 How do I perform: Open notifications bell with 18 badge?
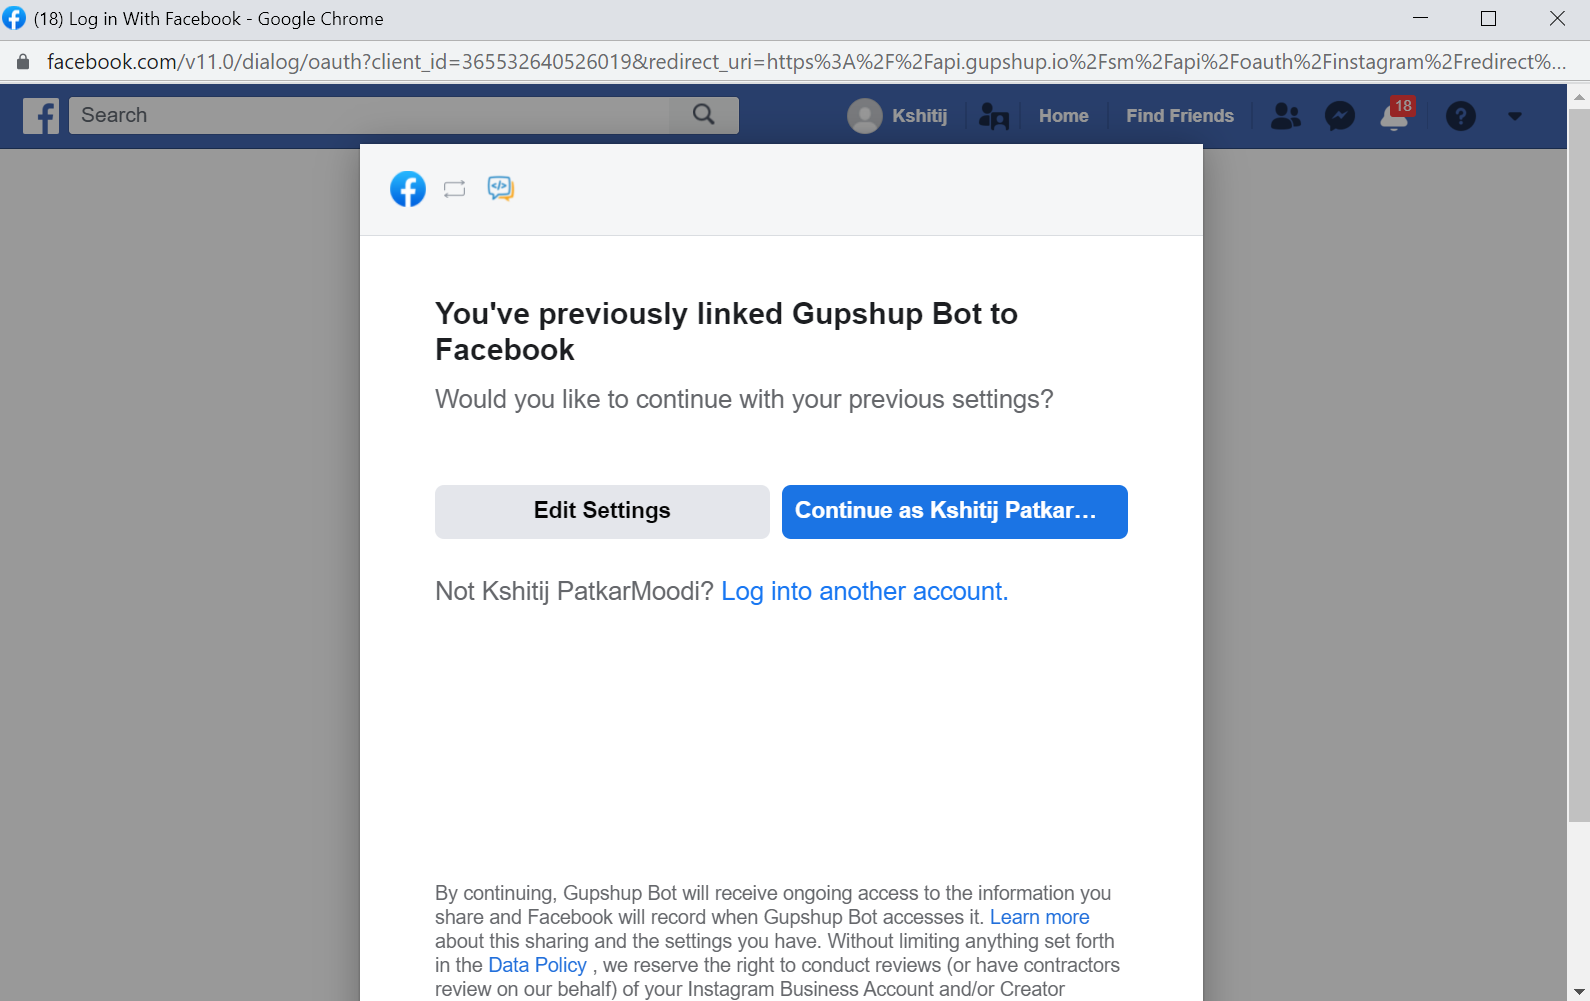point(1396,115)
